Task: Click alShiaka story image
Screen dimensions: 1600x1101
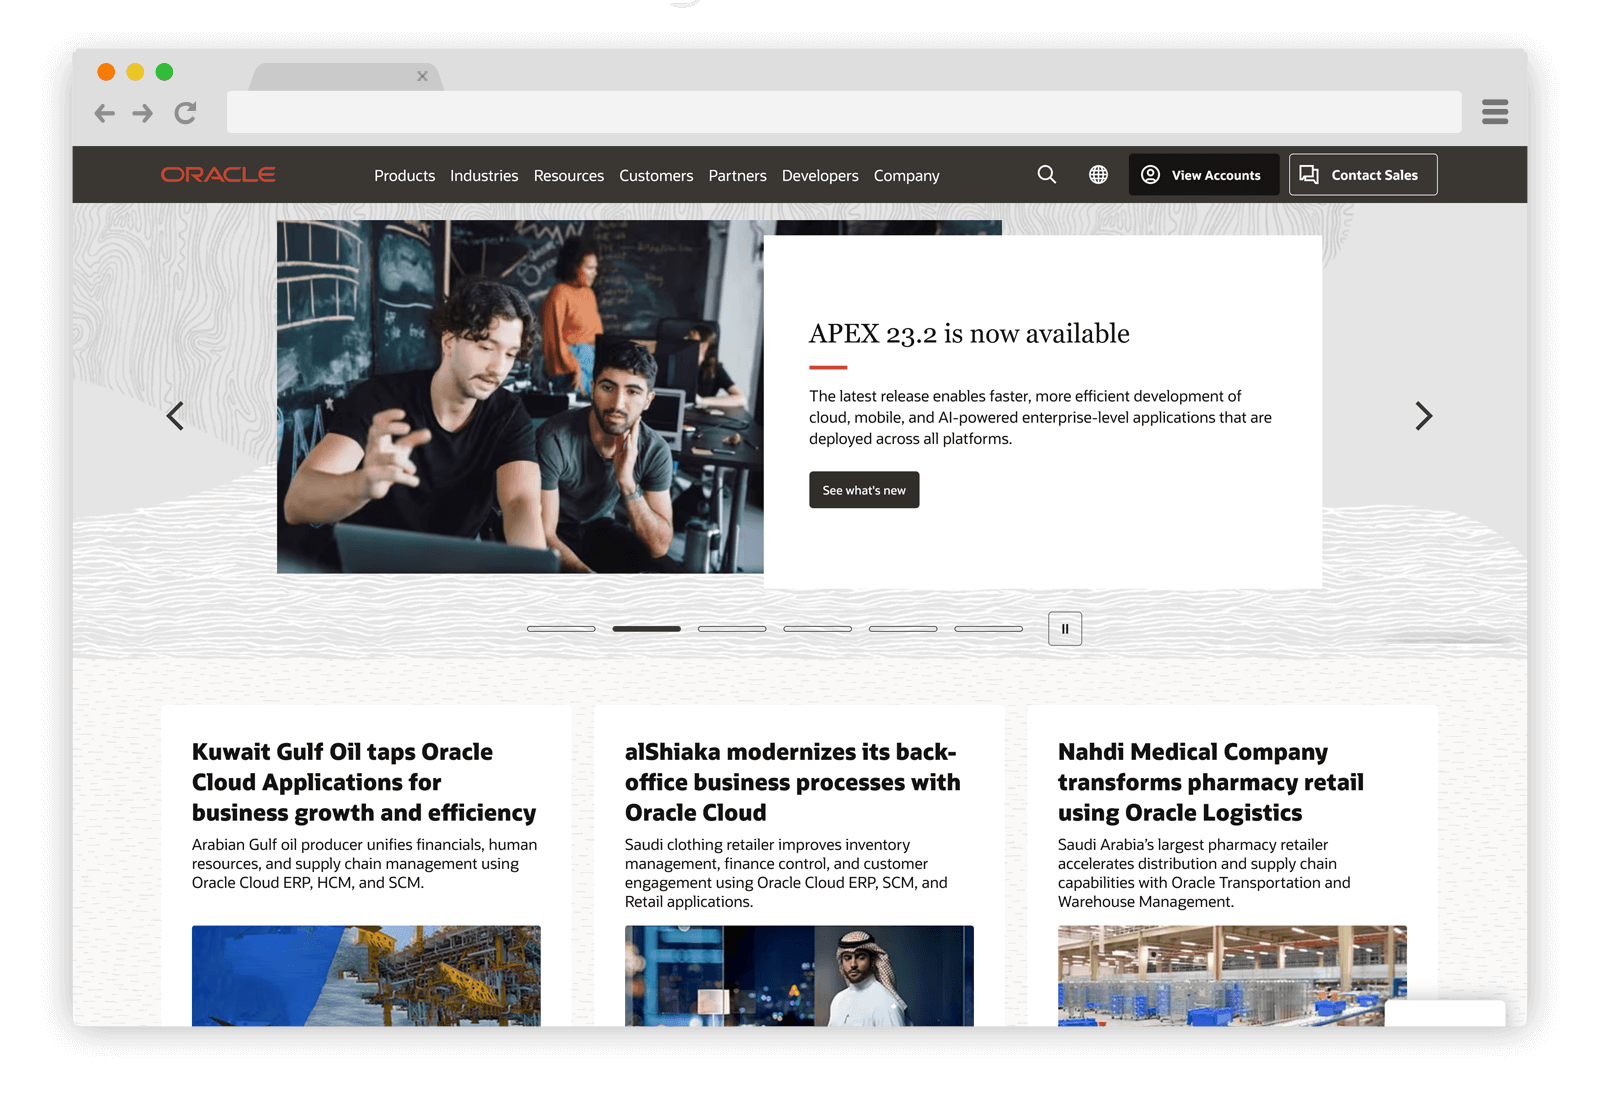Action: point(799,975)
